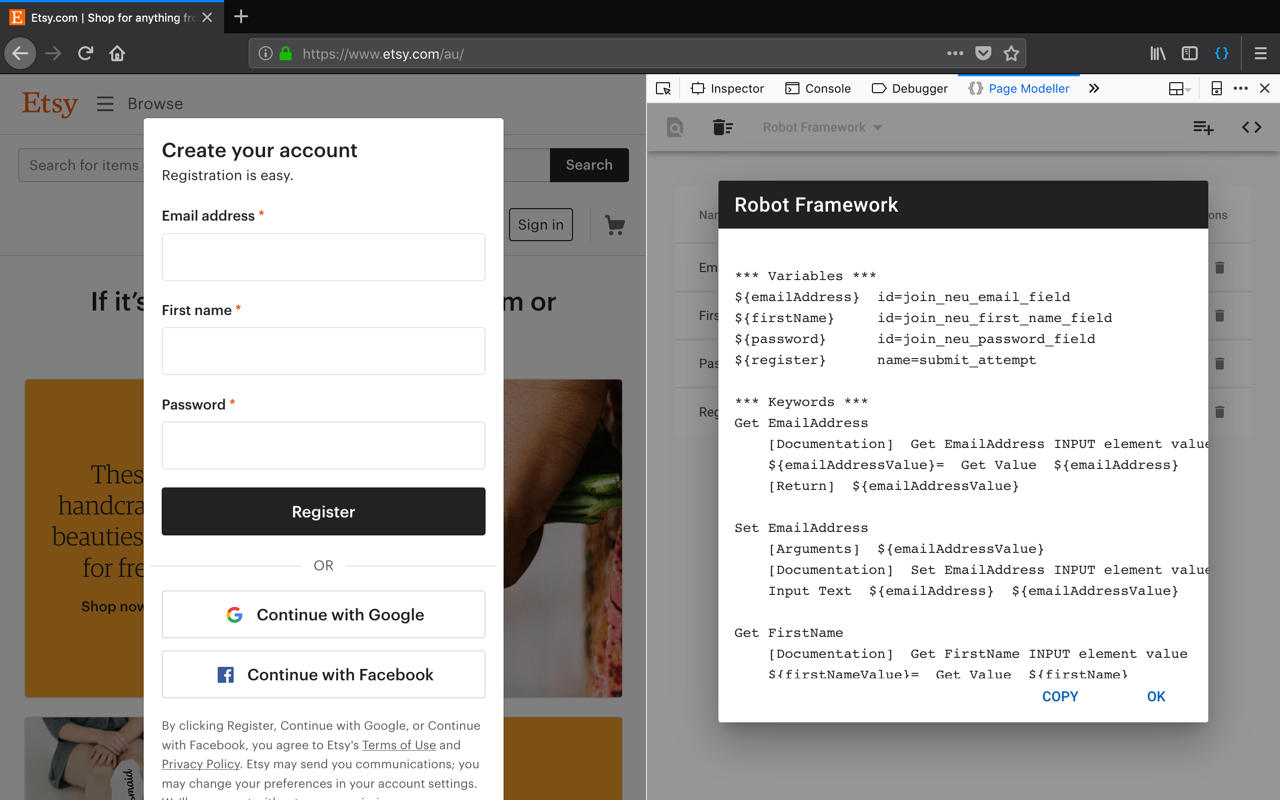
Task: Toggle responsive design mode icon
Action: tap(1216, 88)
